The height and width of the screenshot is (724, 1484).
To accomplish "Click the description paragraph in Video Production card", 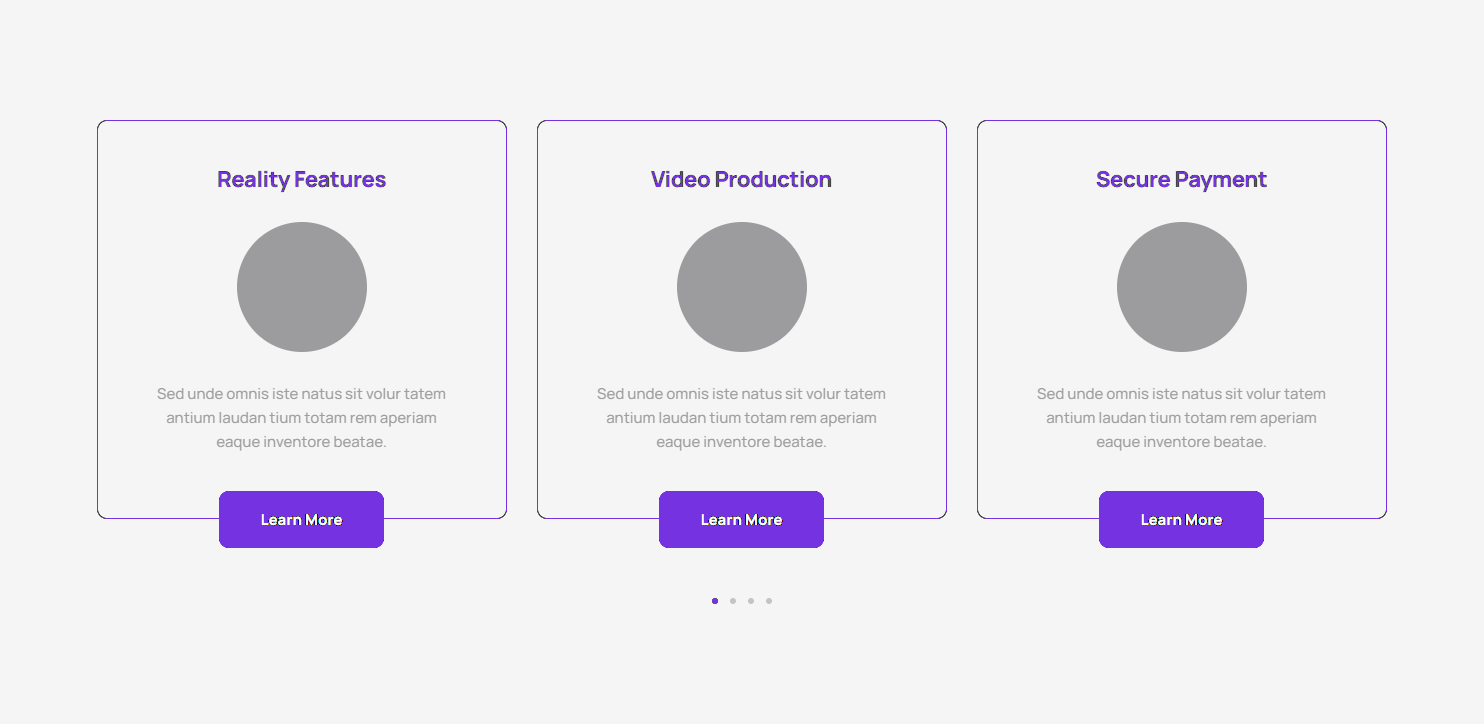I will [x=741, y=418].
